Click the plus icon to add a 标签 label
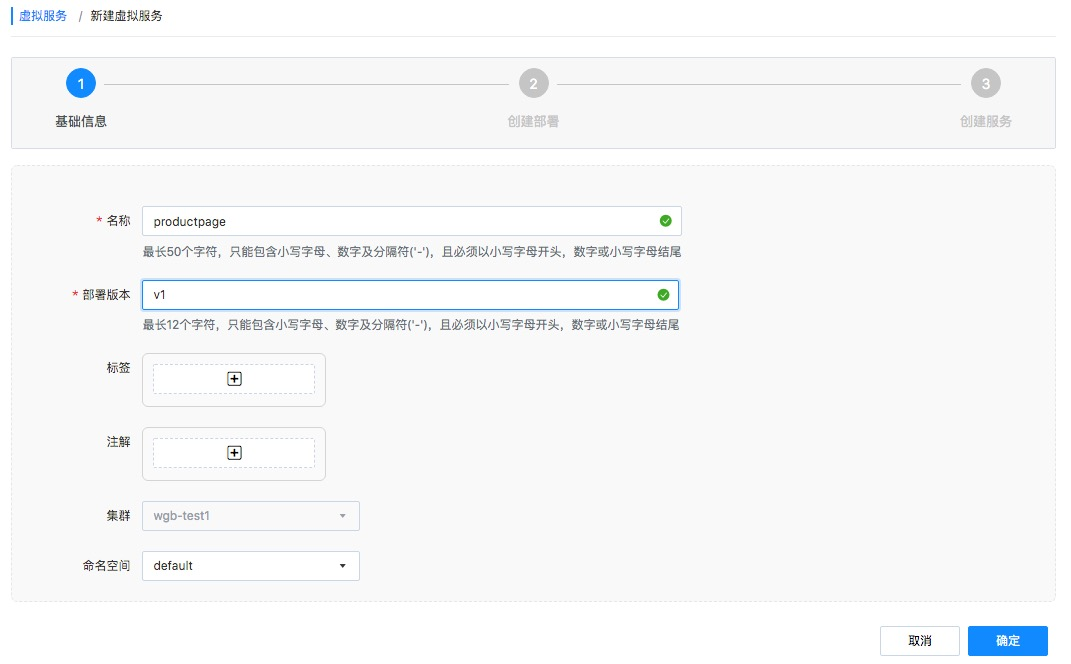The height and width of the screenshot is (664, 1071). pos(234,379)
